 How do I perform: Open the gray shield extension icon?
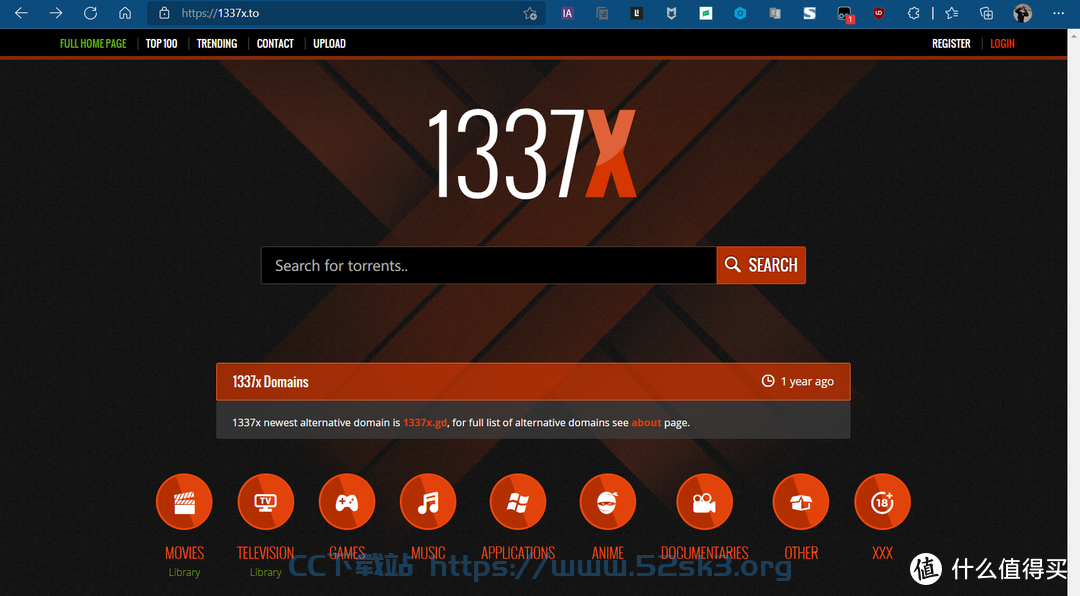(x=671, y=13)
